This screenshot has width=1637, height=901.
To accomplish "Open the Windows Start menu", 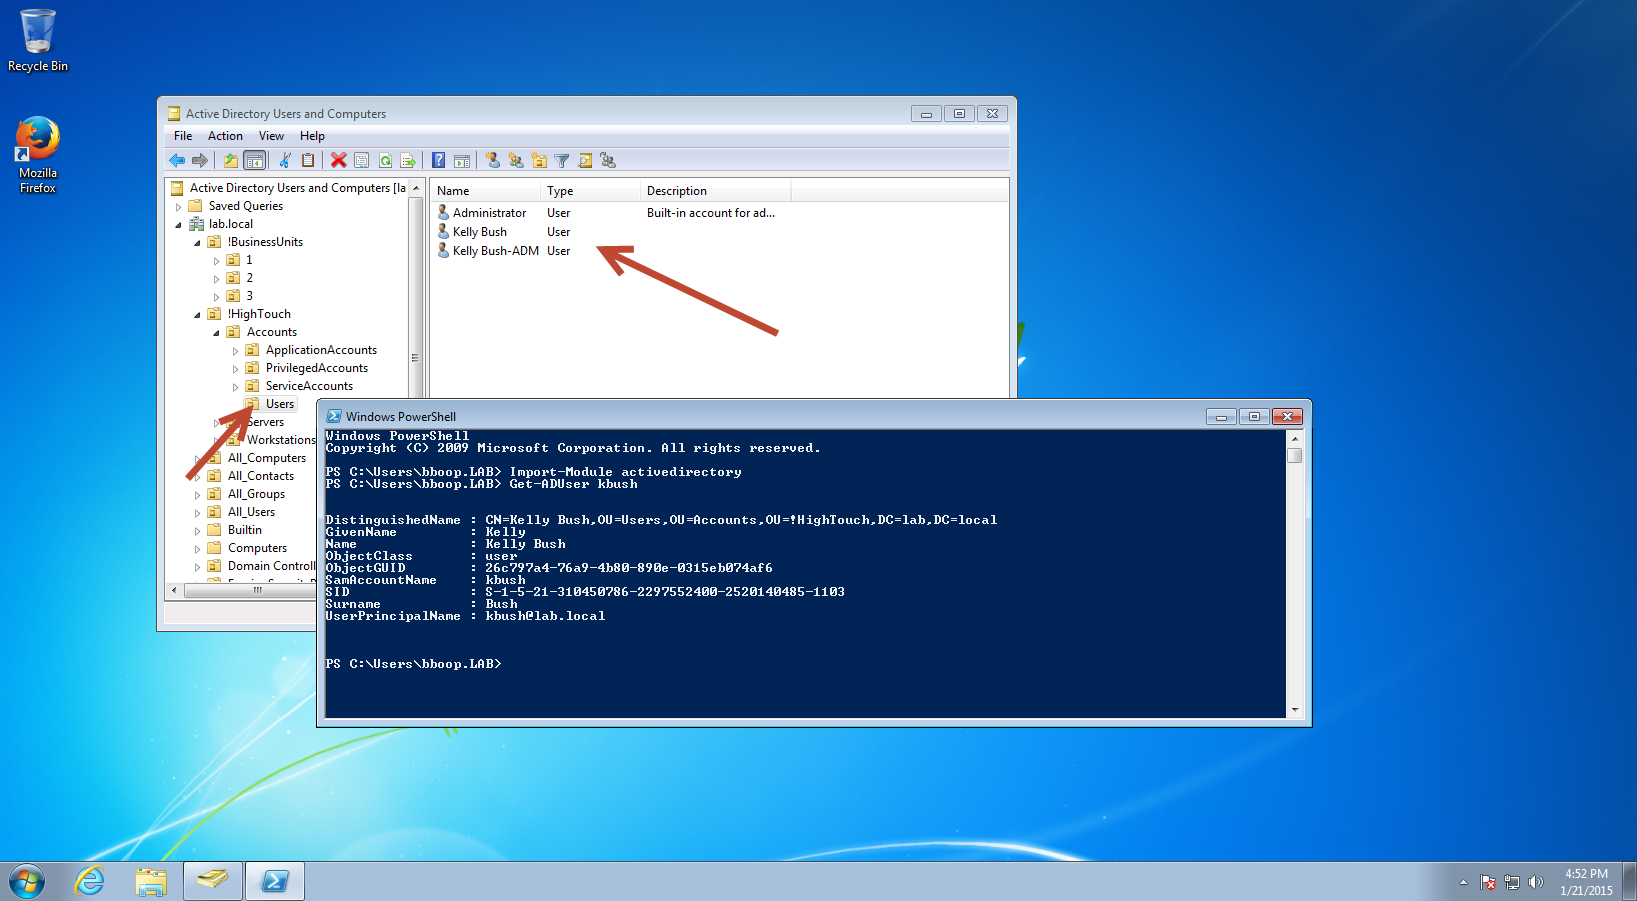I will pos(27,882).
